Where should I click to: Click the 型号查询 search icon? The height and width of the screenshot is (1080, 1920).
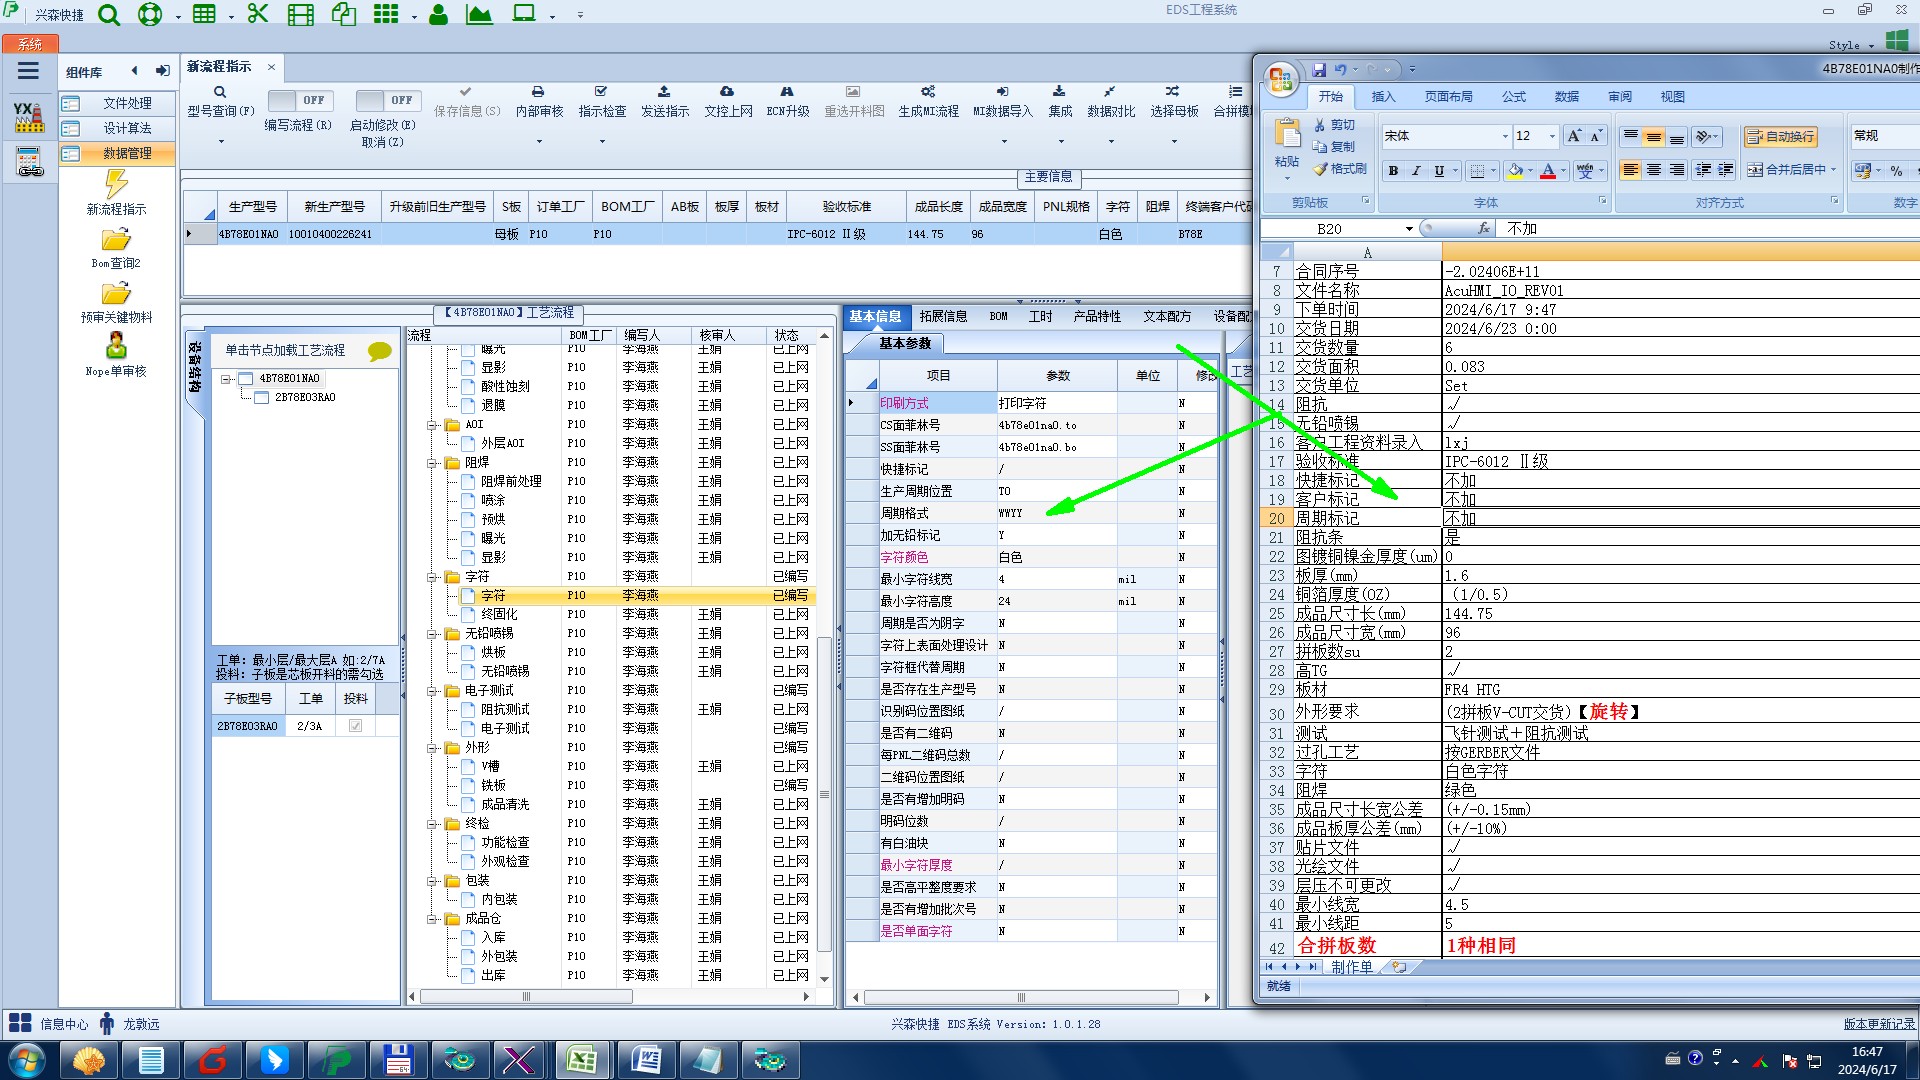point(220,92)
